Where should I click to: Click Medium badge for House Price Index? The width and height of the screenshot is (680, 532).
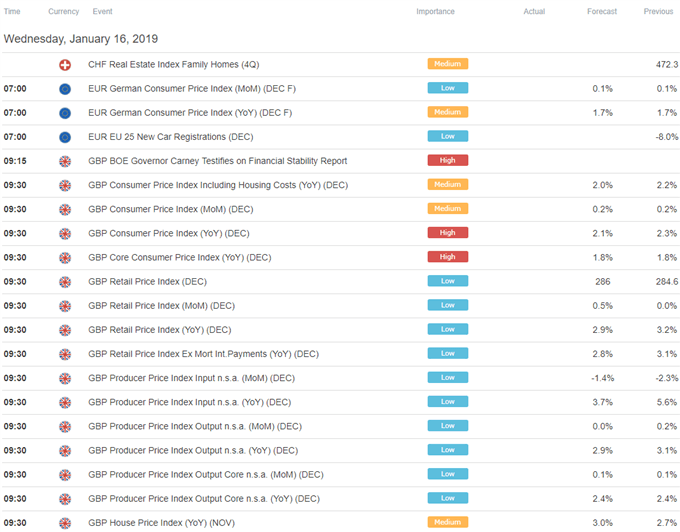(x=448, y=522)
